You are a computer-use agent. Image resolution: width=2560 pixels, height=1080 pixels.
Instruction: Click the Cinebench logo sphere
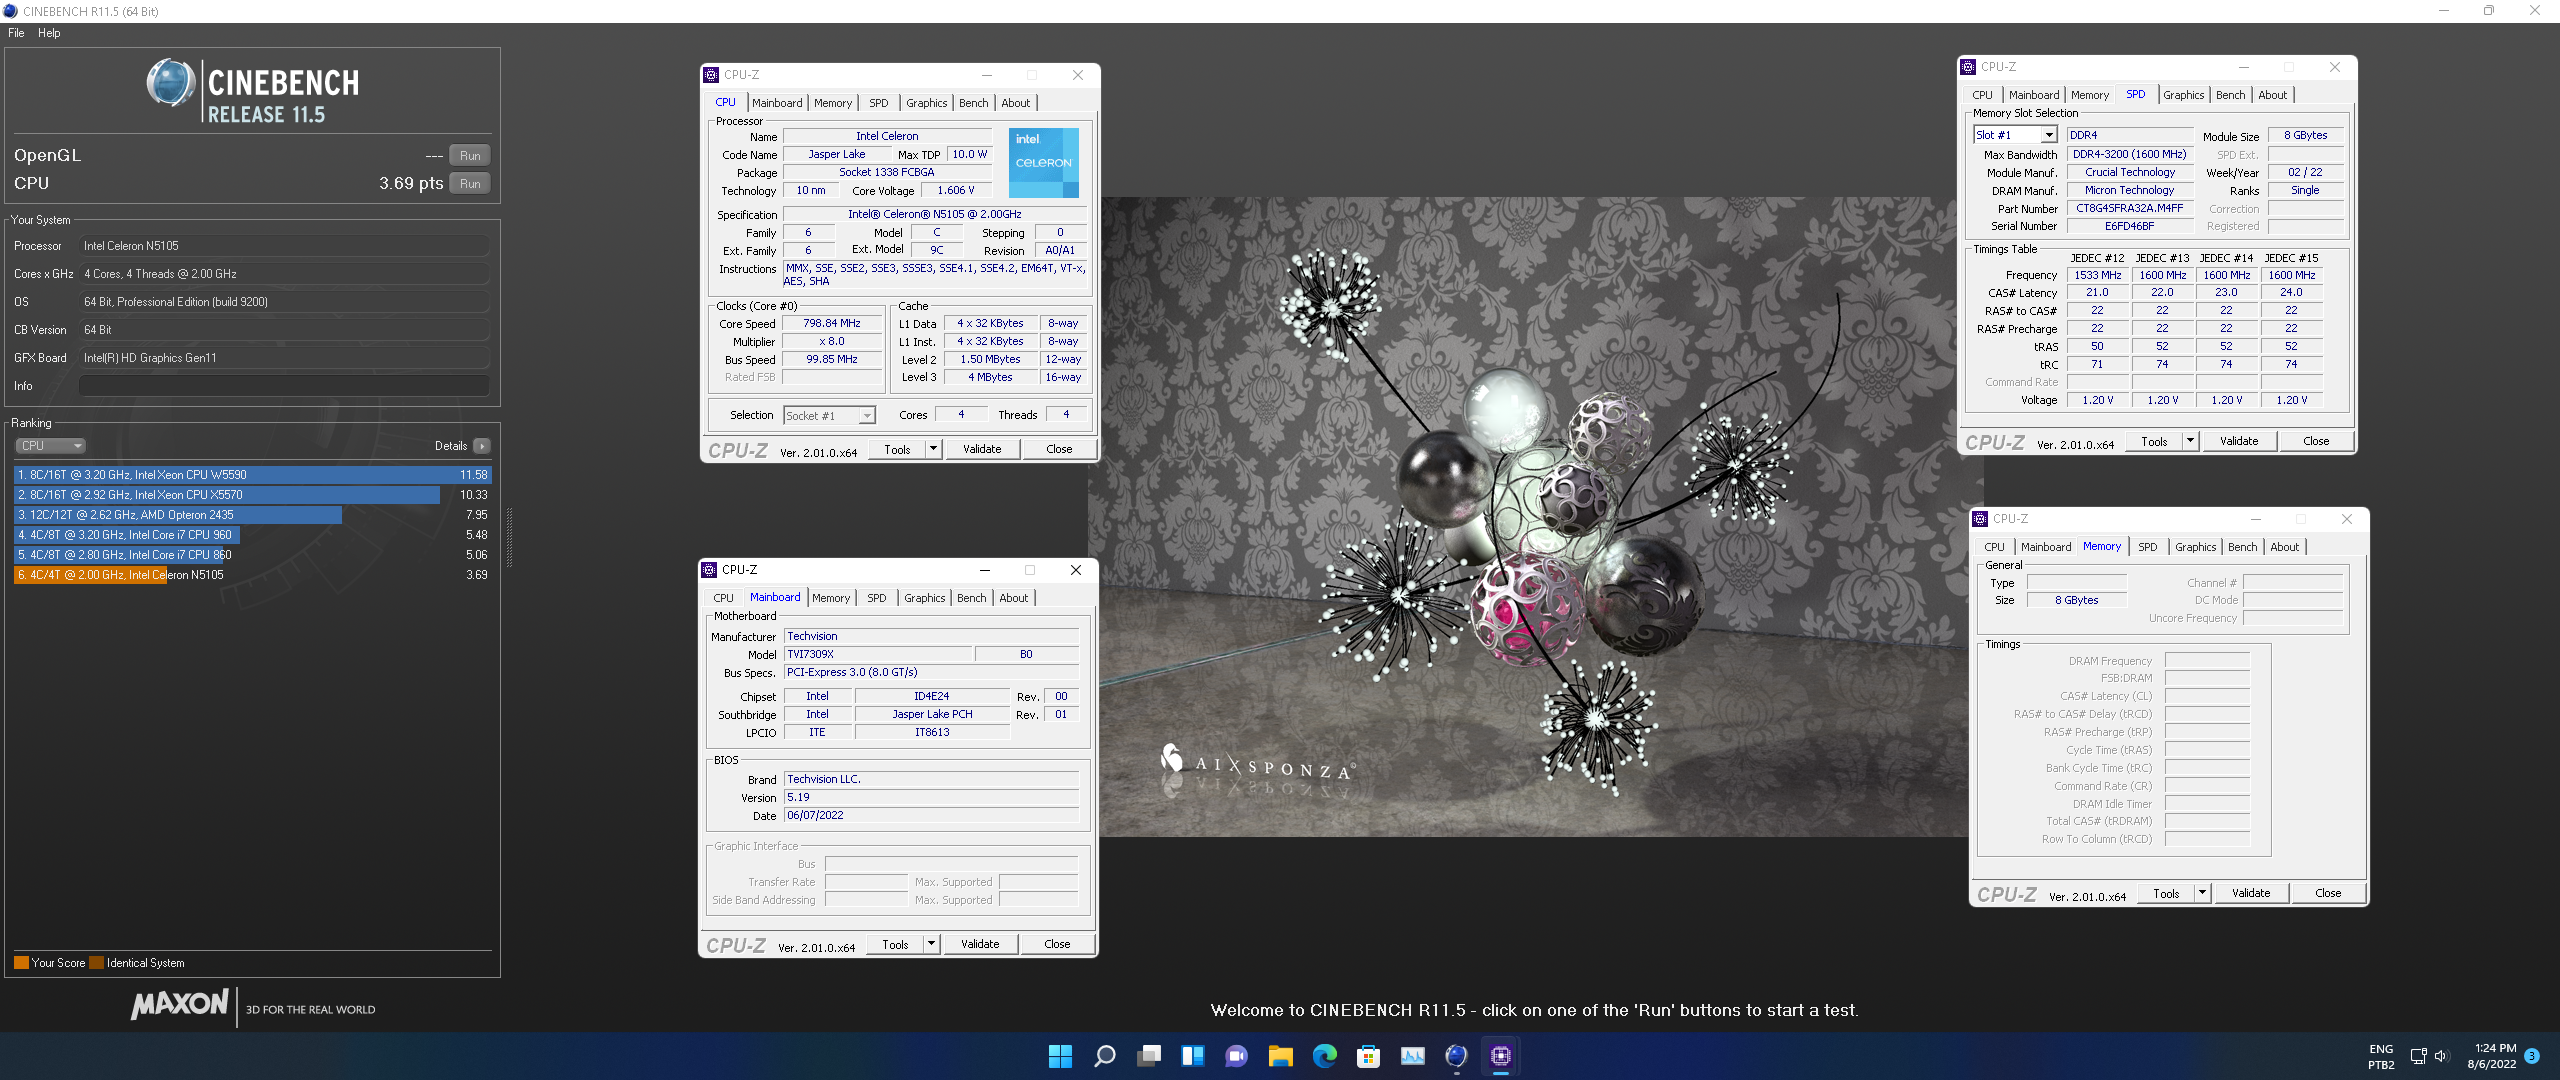pos(170,83)
